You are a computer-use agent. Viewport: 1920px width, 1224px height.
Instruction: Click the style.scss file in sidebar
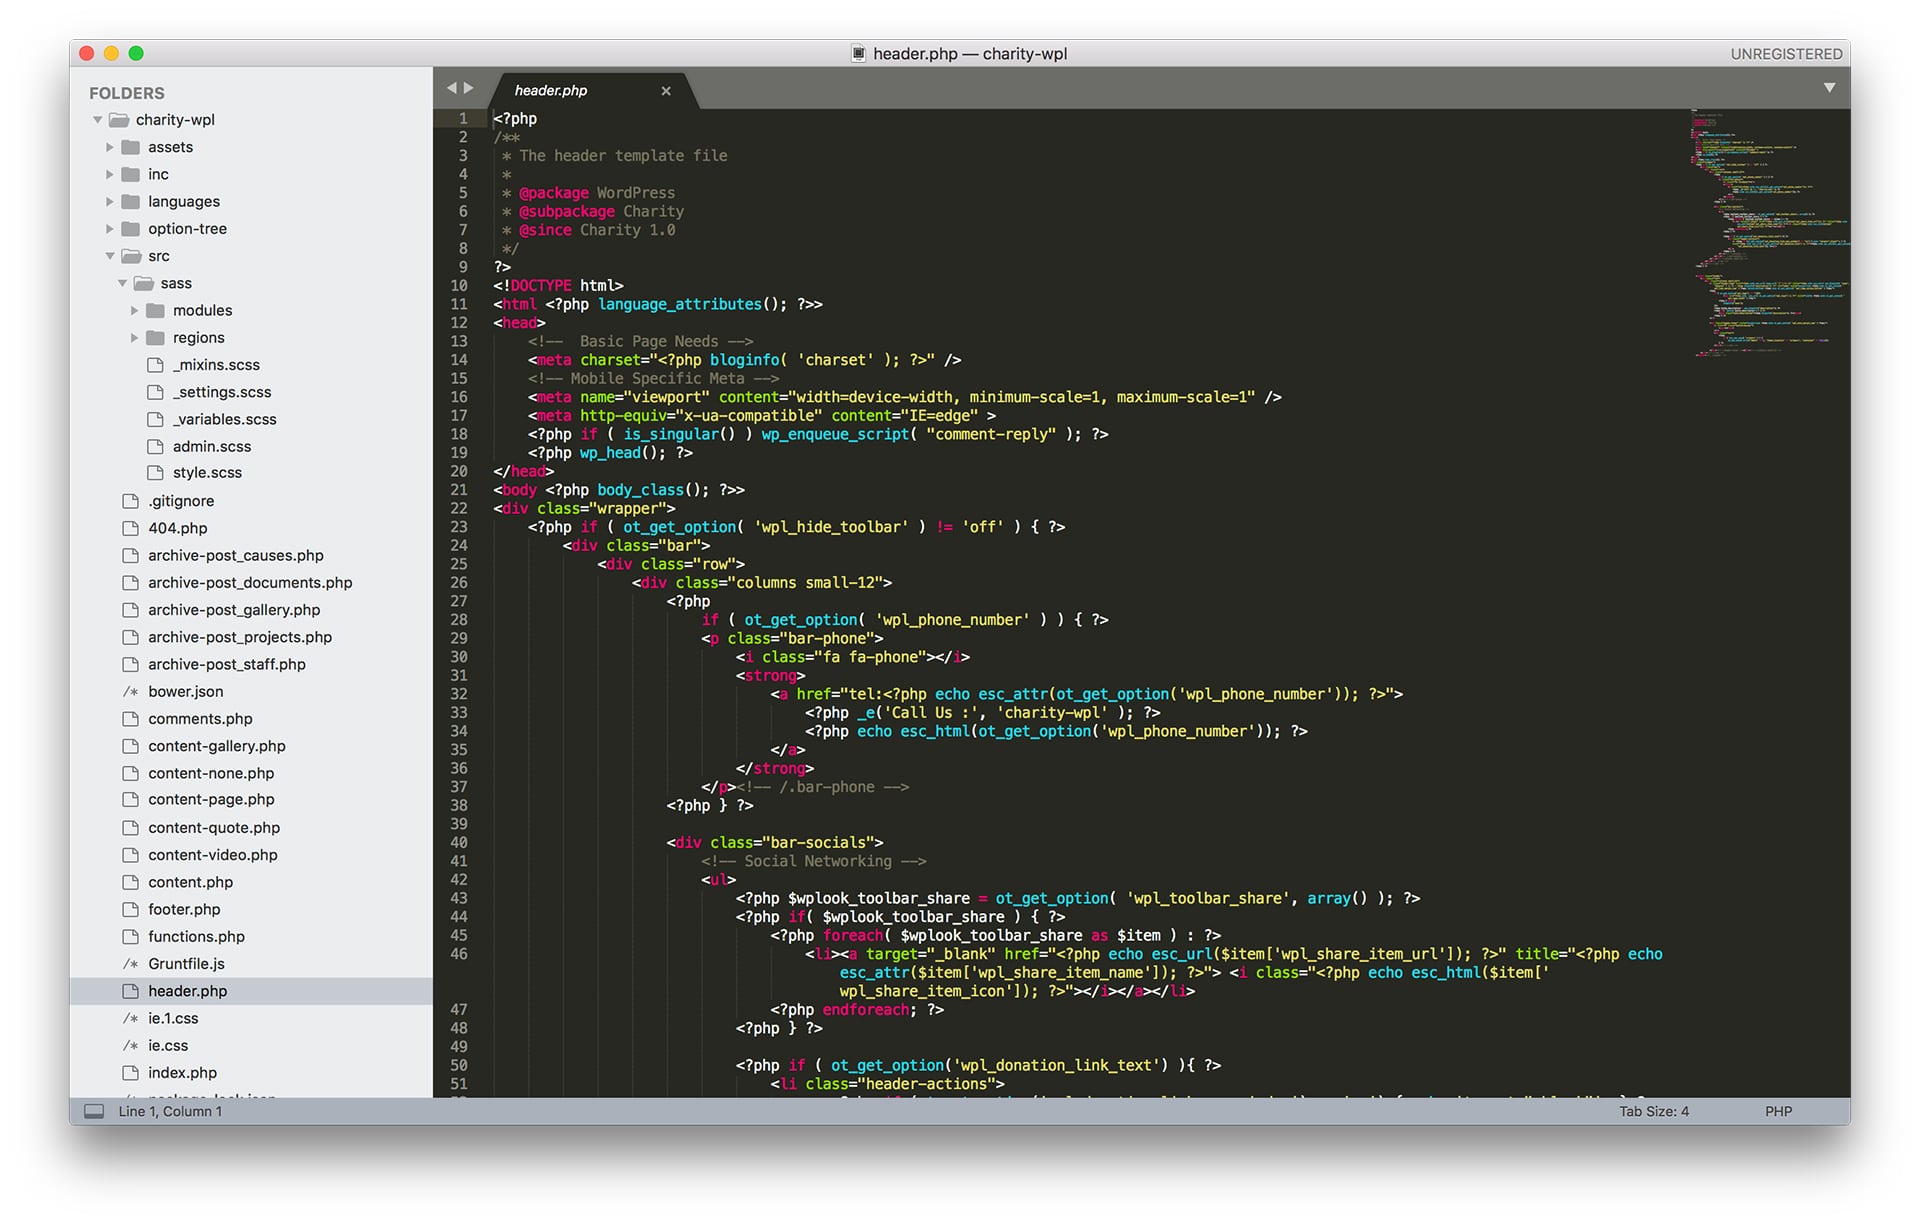(x=209, y=473)
